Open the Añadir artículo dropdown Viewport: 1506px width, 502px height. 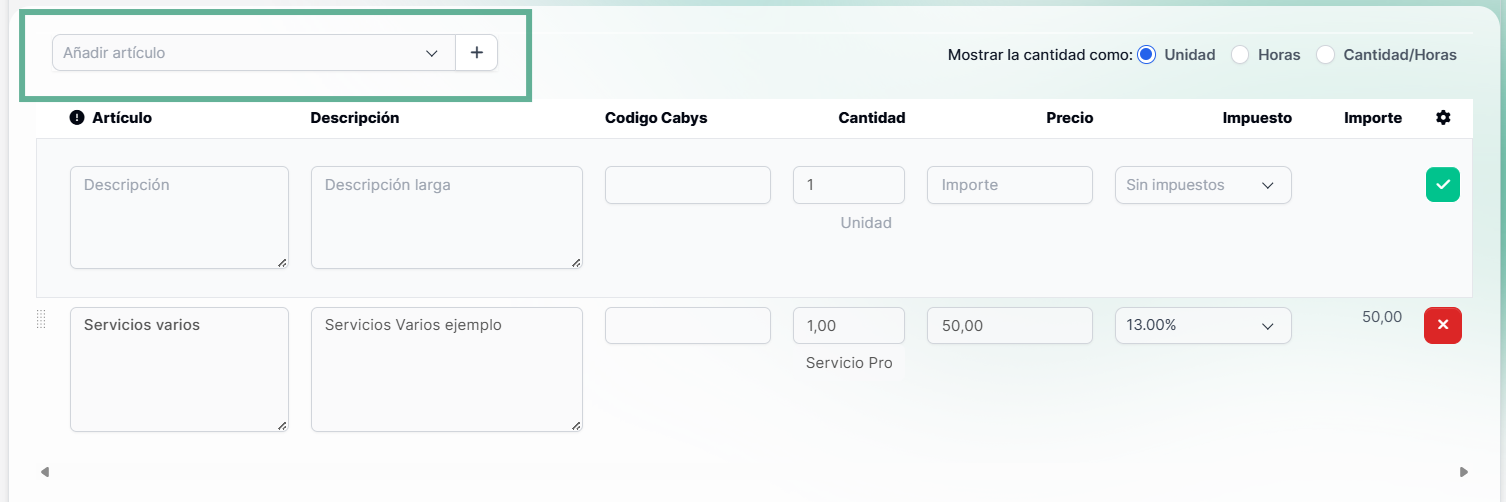[254, 53]
